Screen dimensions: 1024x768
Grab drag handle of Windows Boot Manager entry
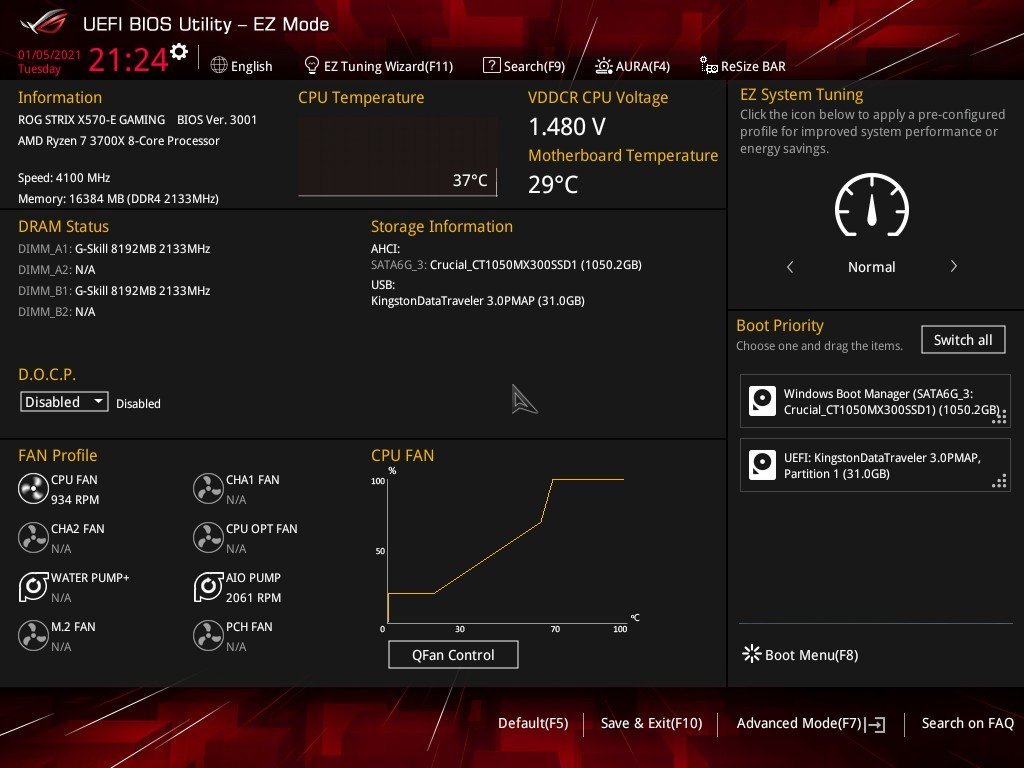click(999, 417)
